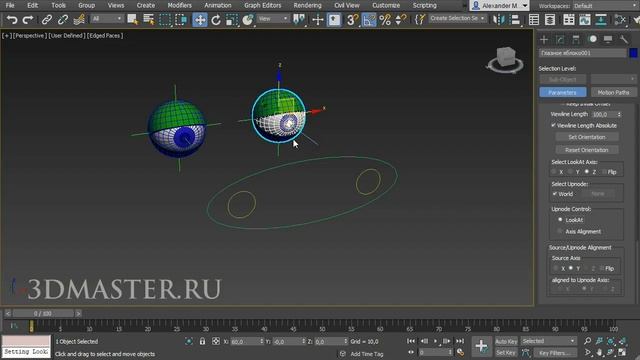Select LookAt upnode control option
The image size is (640, 360).
(x=560, y=220)
